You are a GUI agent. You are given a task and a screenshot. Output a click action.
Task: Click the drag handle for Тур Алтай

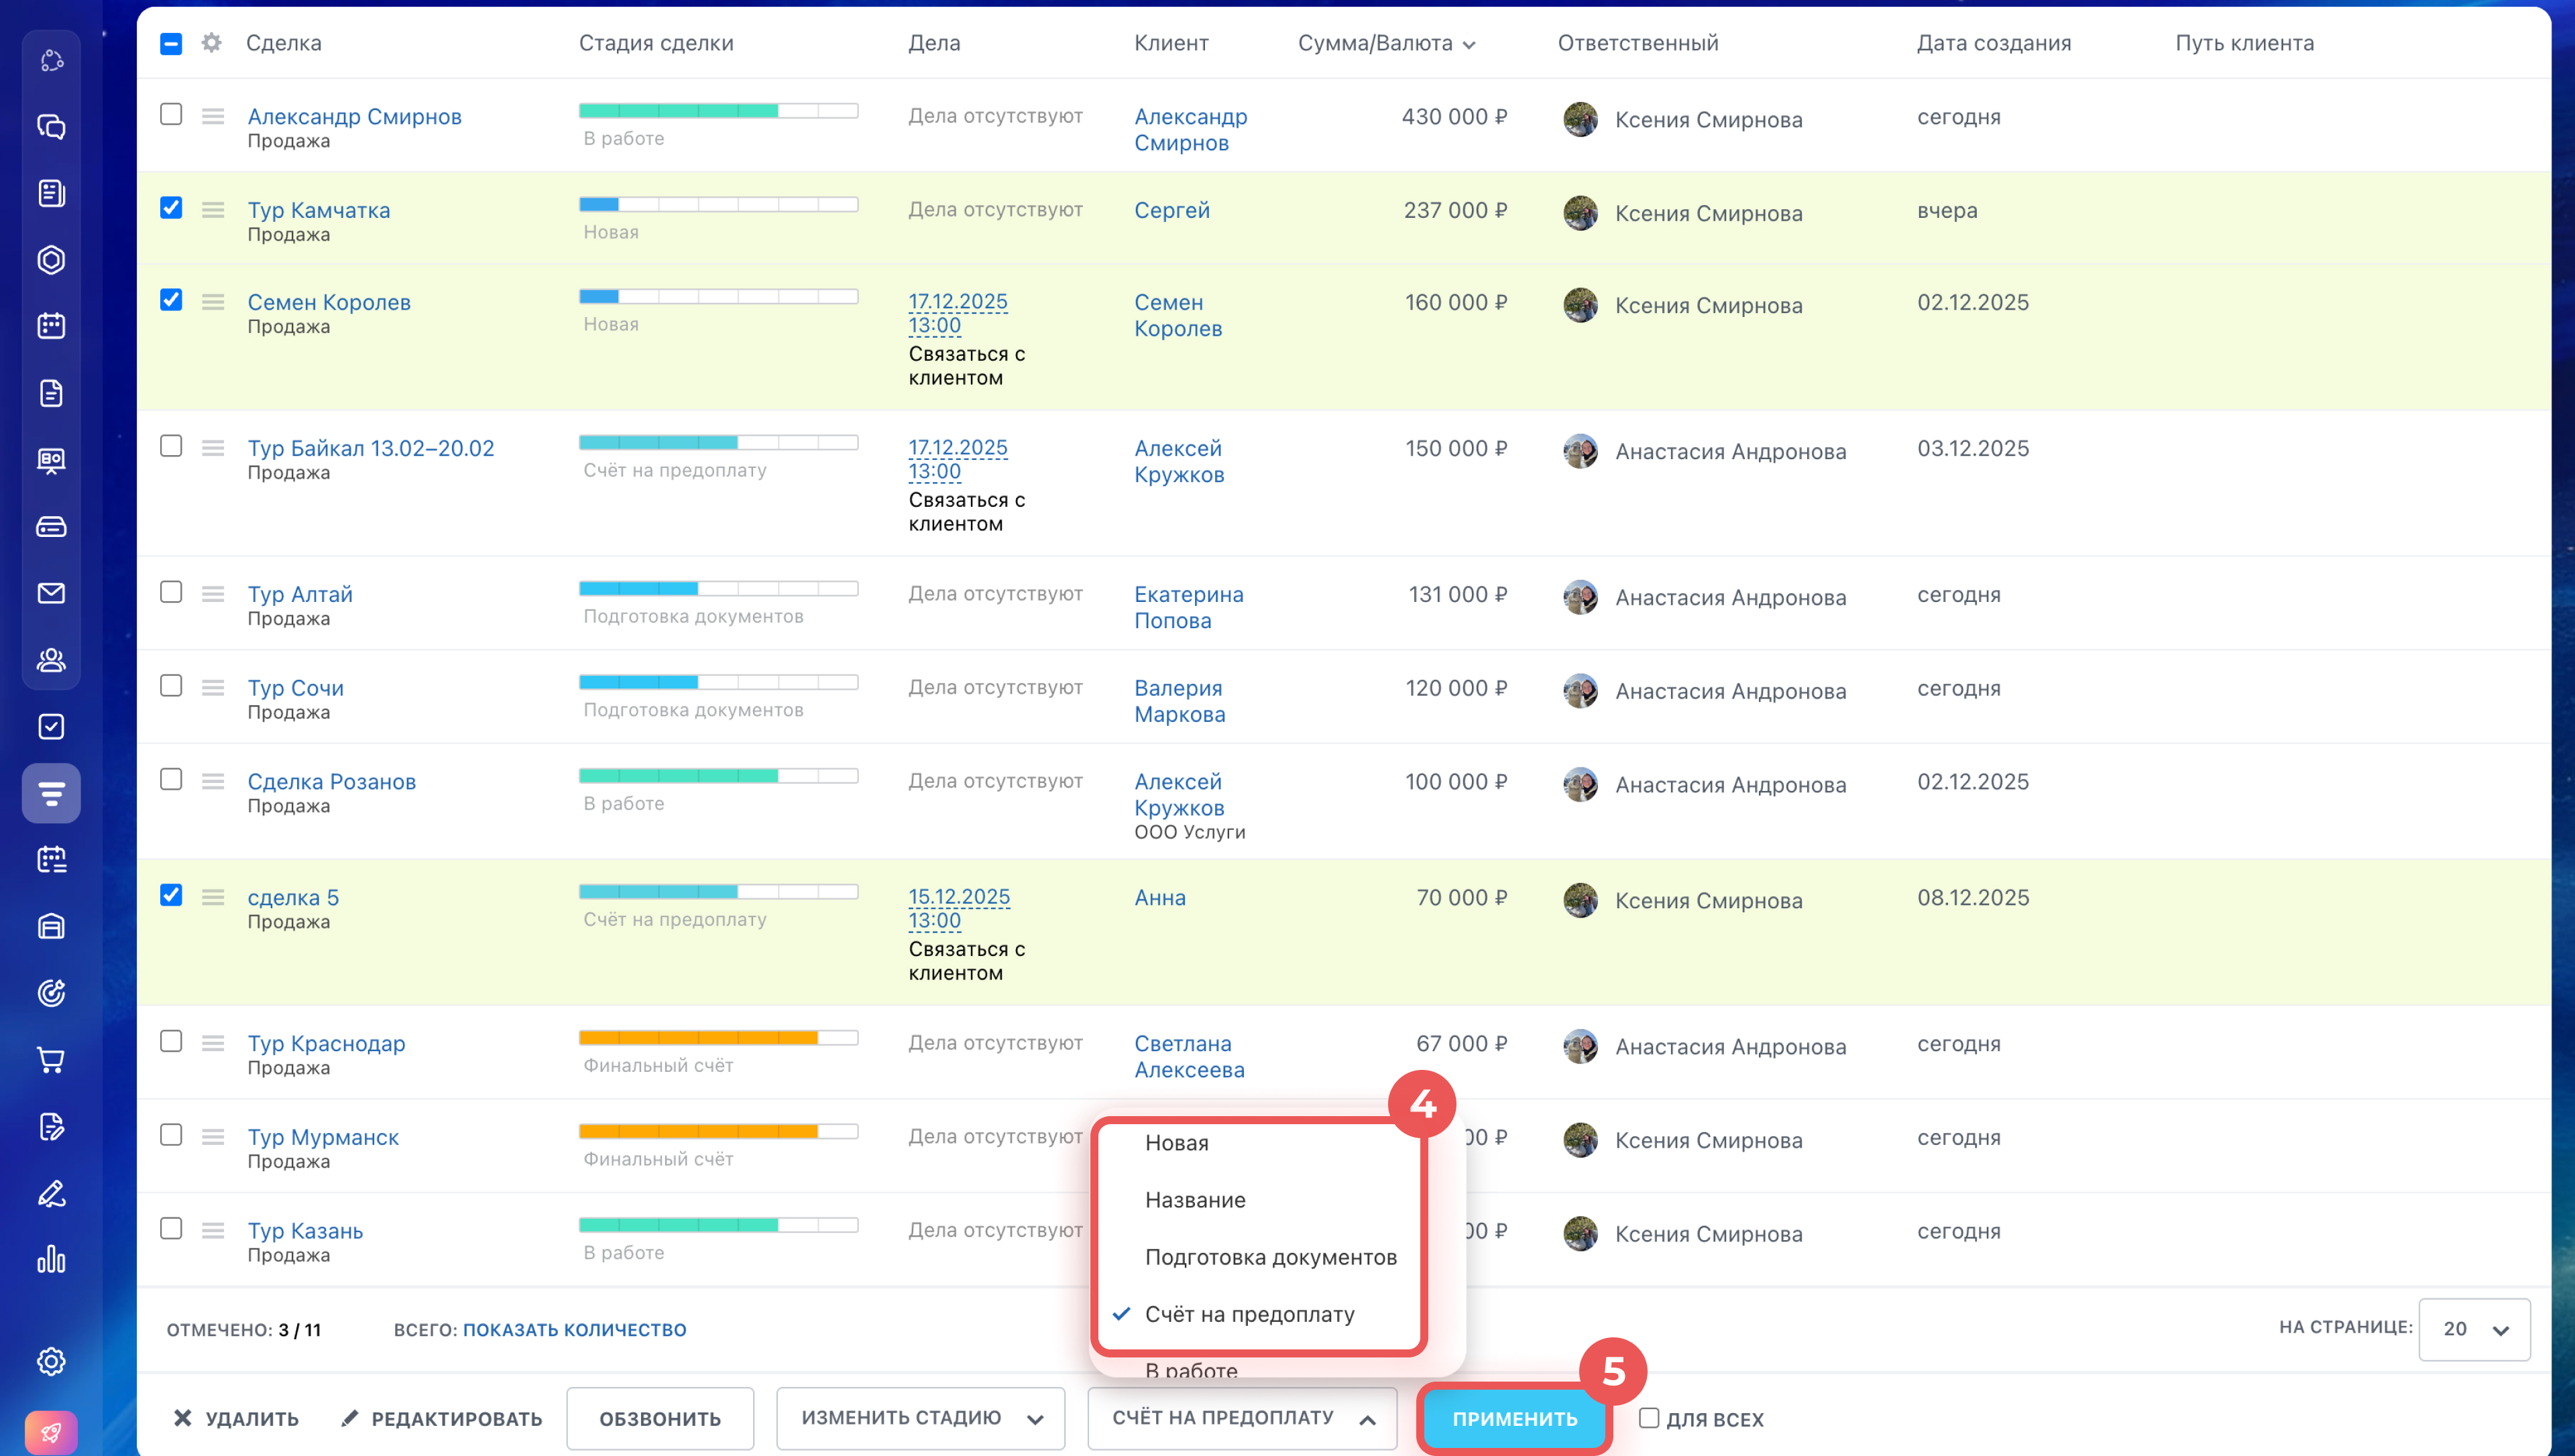[x=213, y=595]
